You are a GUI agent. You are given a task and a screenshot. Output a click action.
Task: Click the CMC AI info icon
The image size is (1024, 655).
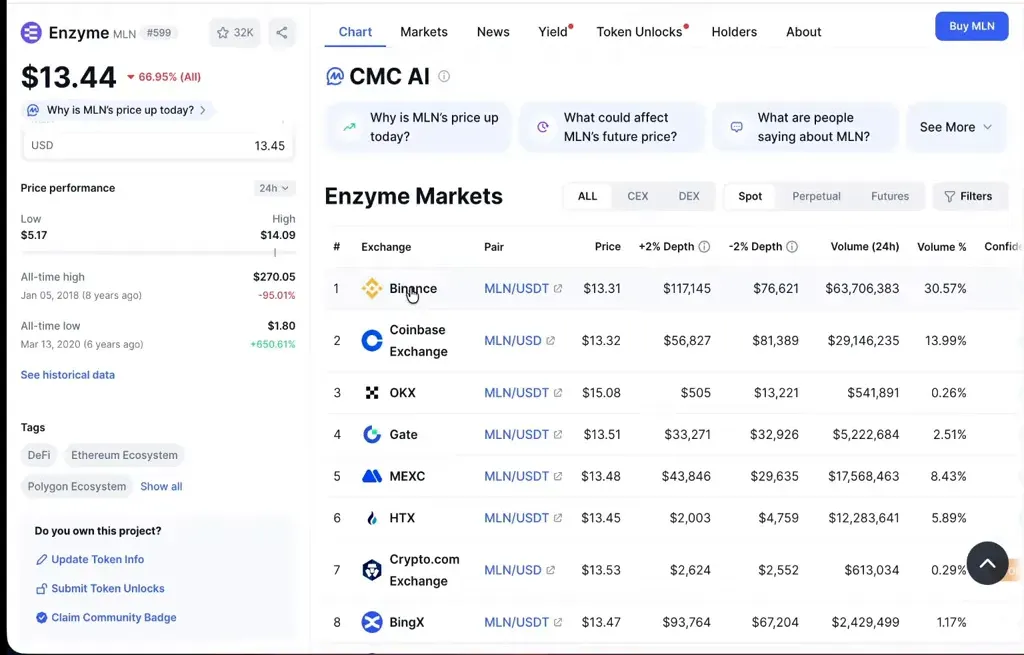coord(444,76)
